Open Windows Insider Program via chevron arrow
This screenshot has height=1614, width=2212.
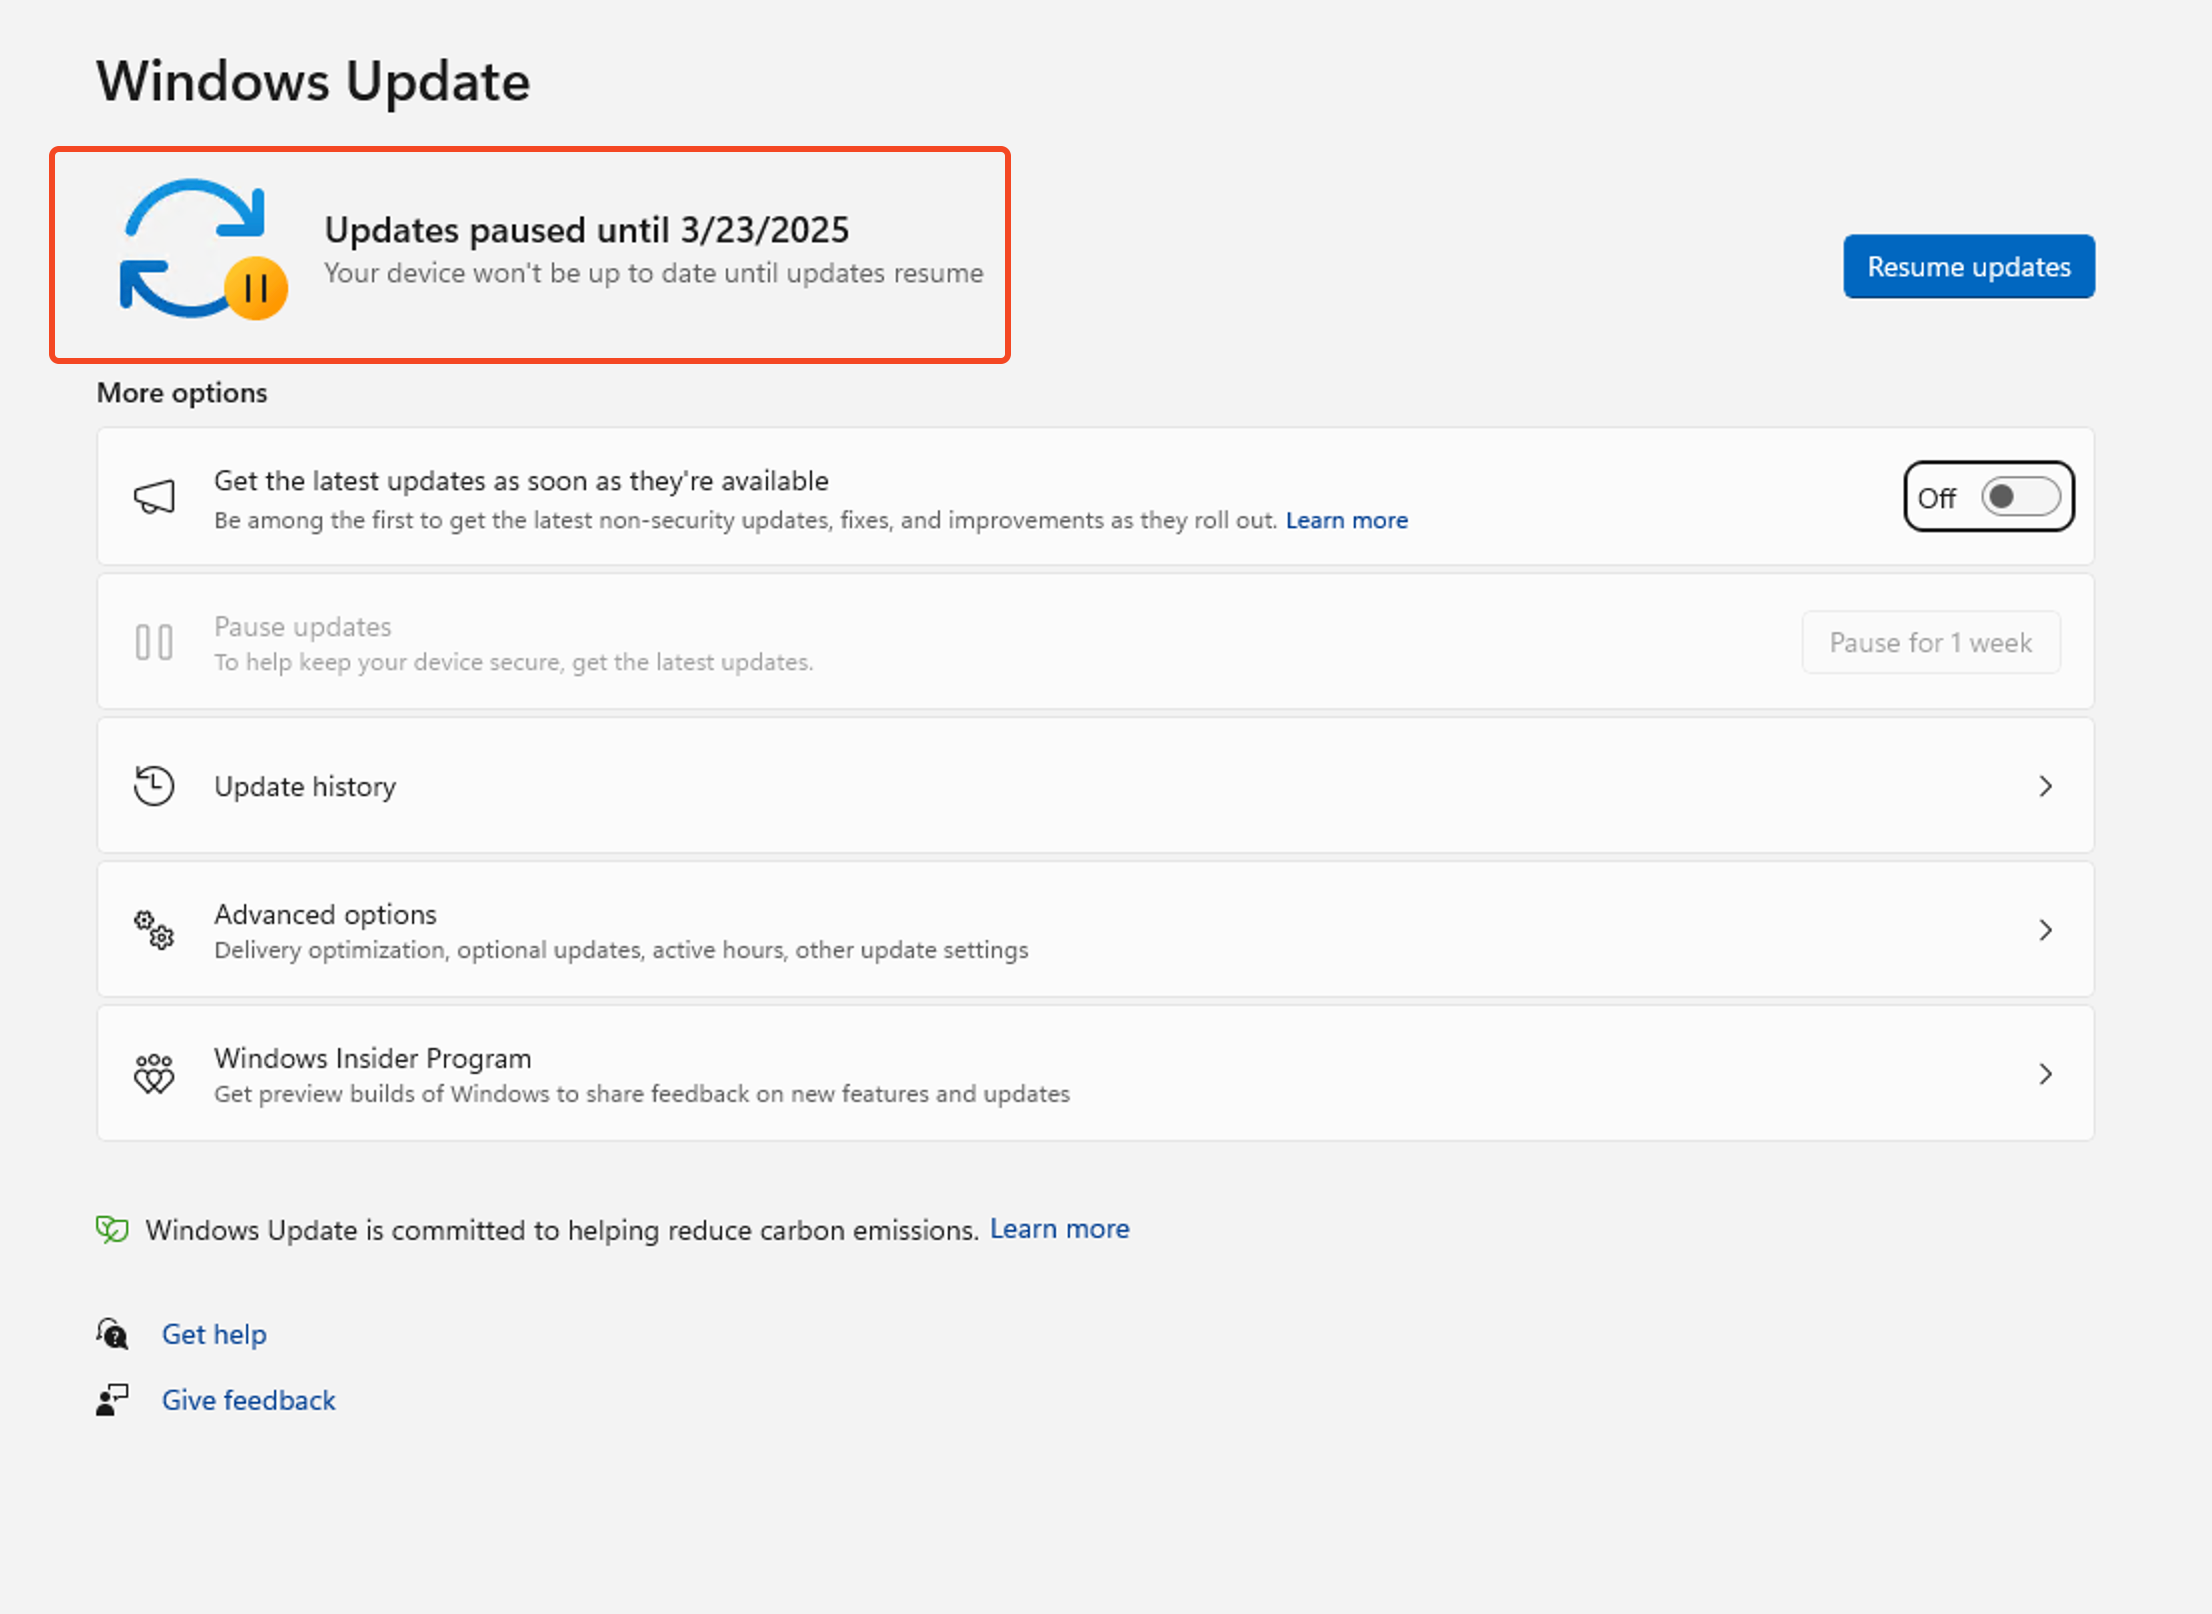(2045, 1074)
